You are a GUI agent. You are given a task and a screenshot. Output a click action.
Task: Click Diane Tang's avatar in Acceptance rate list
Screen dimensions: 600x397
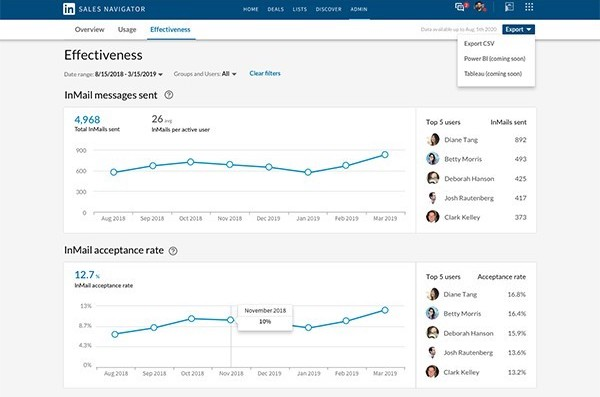tap(432, 294)
